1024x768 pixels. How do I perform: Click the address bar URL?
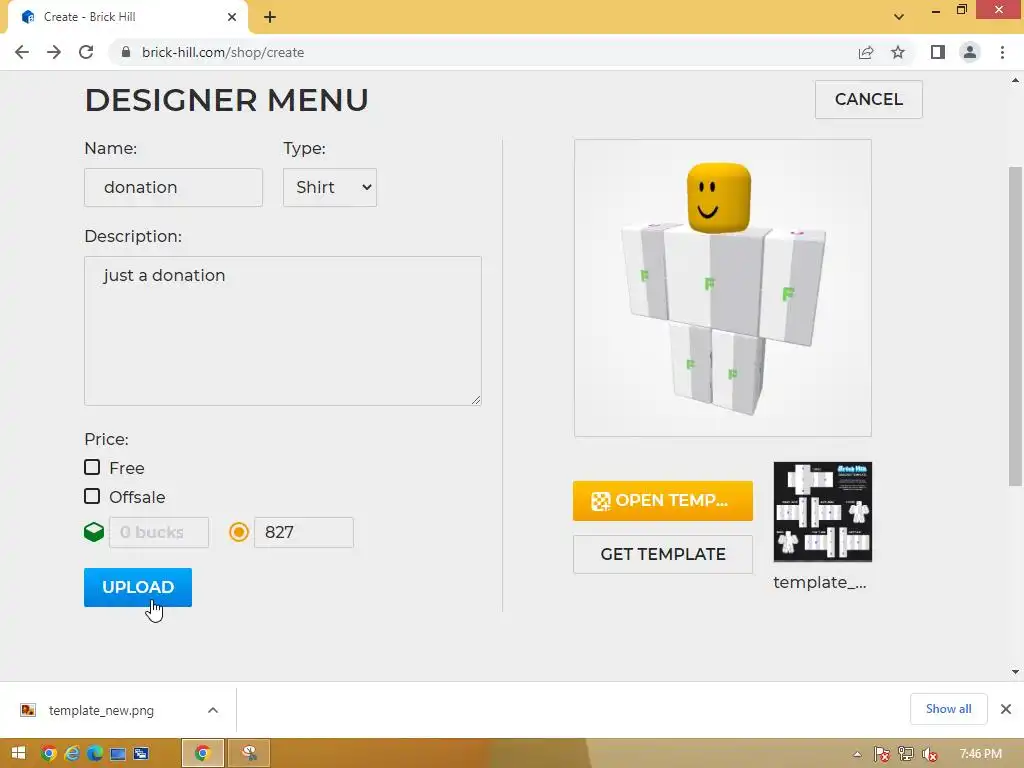(x=223, y=52)
